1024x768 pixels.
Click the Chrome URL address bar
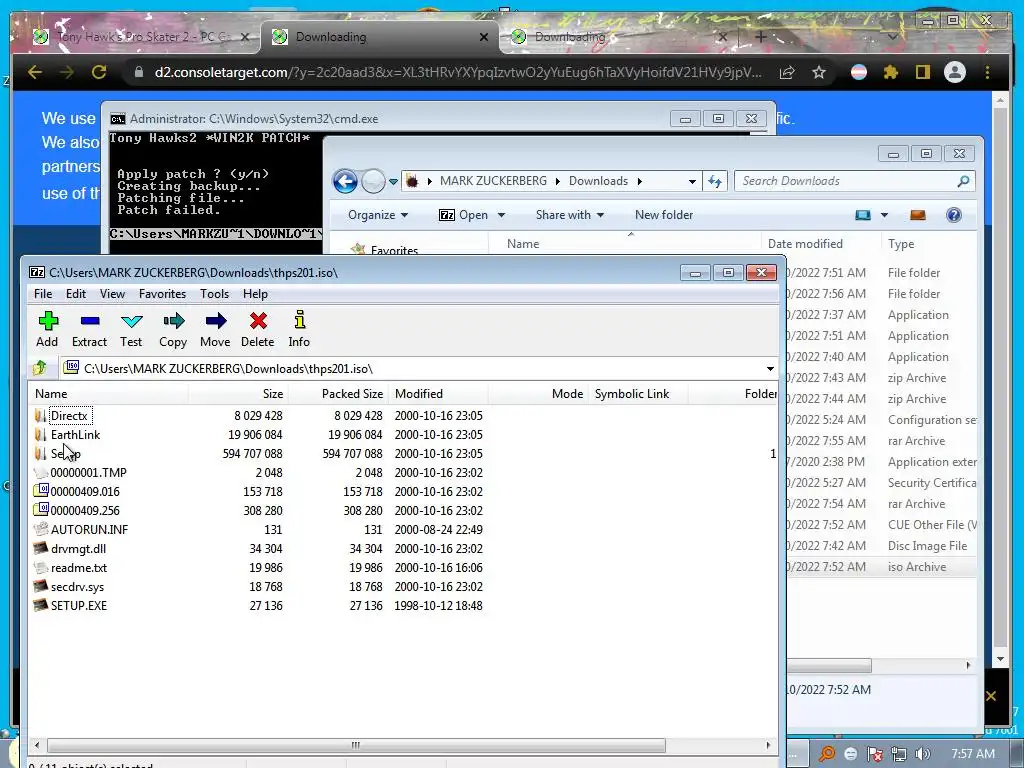pyautogui.click(x=458, y=72)
